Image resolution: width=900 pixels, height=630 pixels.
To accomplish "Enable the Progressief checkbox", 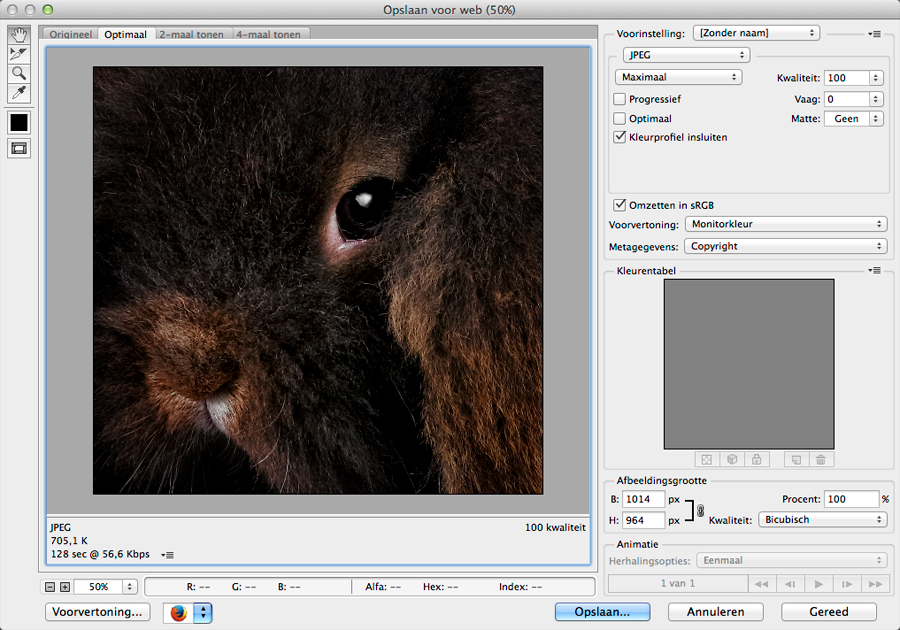I will 620,100.
